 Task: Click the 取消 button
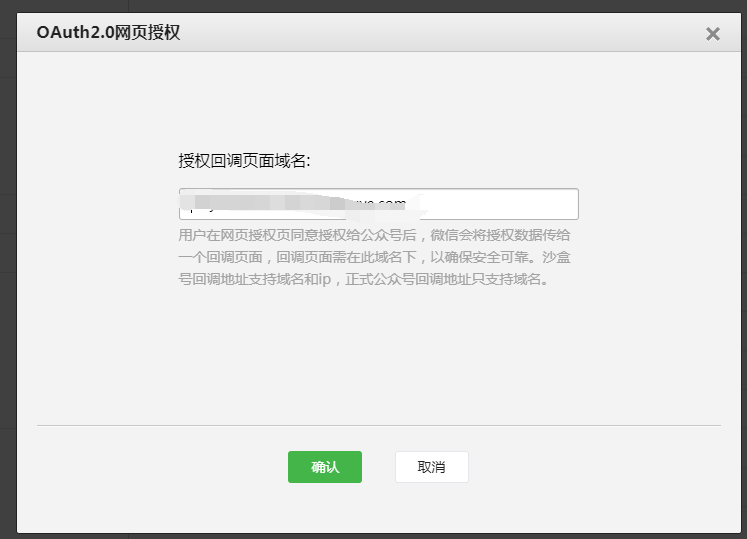point(432,467)
